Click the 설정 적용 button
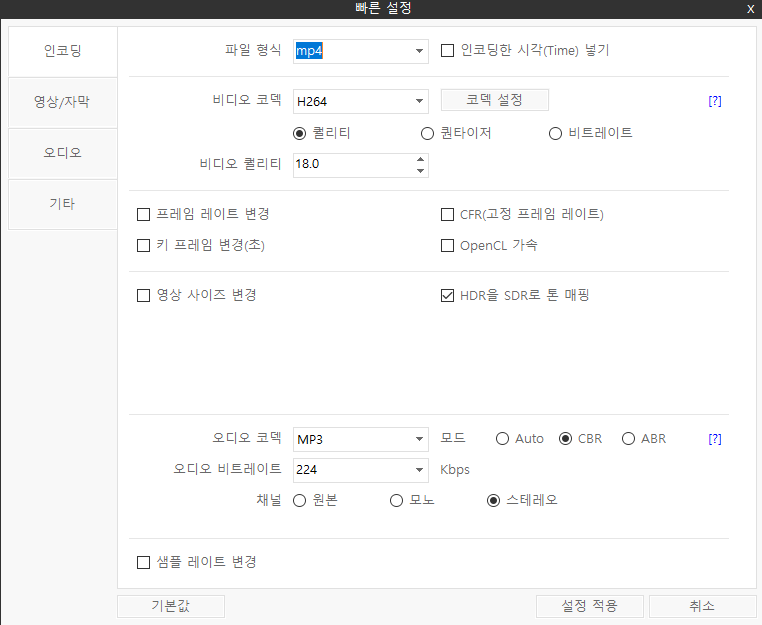The image size is (762, 625). click(x=590, y=606)
